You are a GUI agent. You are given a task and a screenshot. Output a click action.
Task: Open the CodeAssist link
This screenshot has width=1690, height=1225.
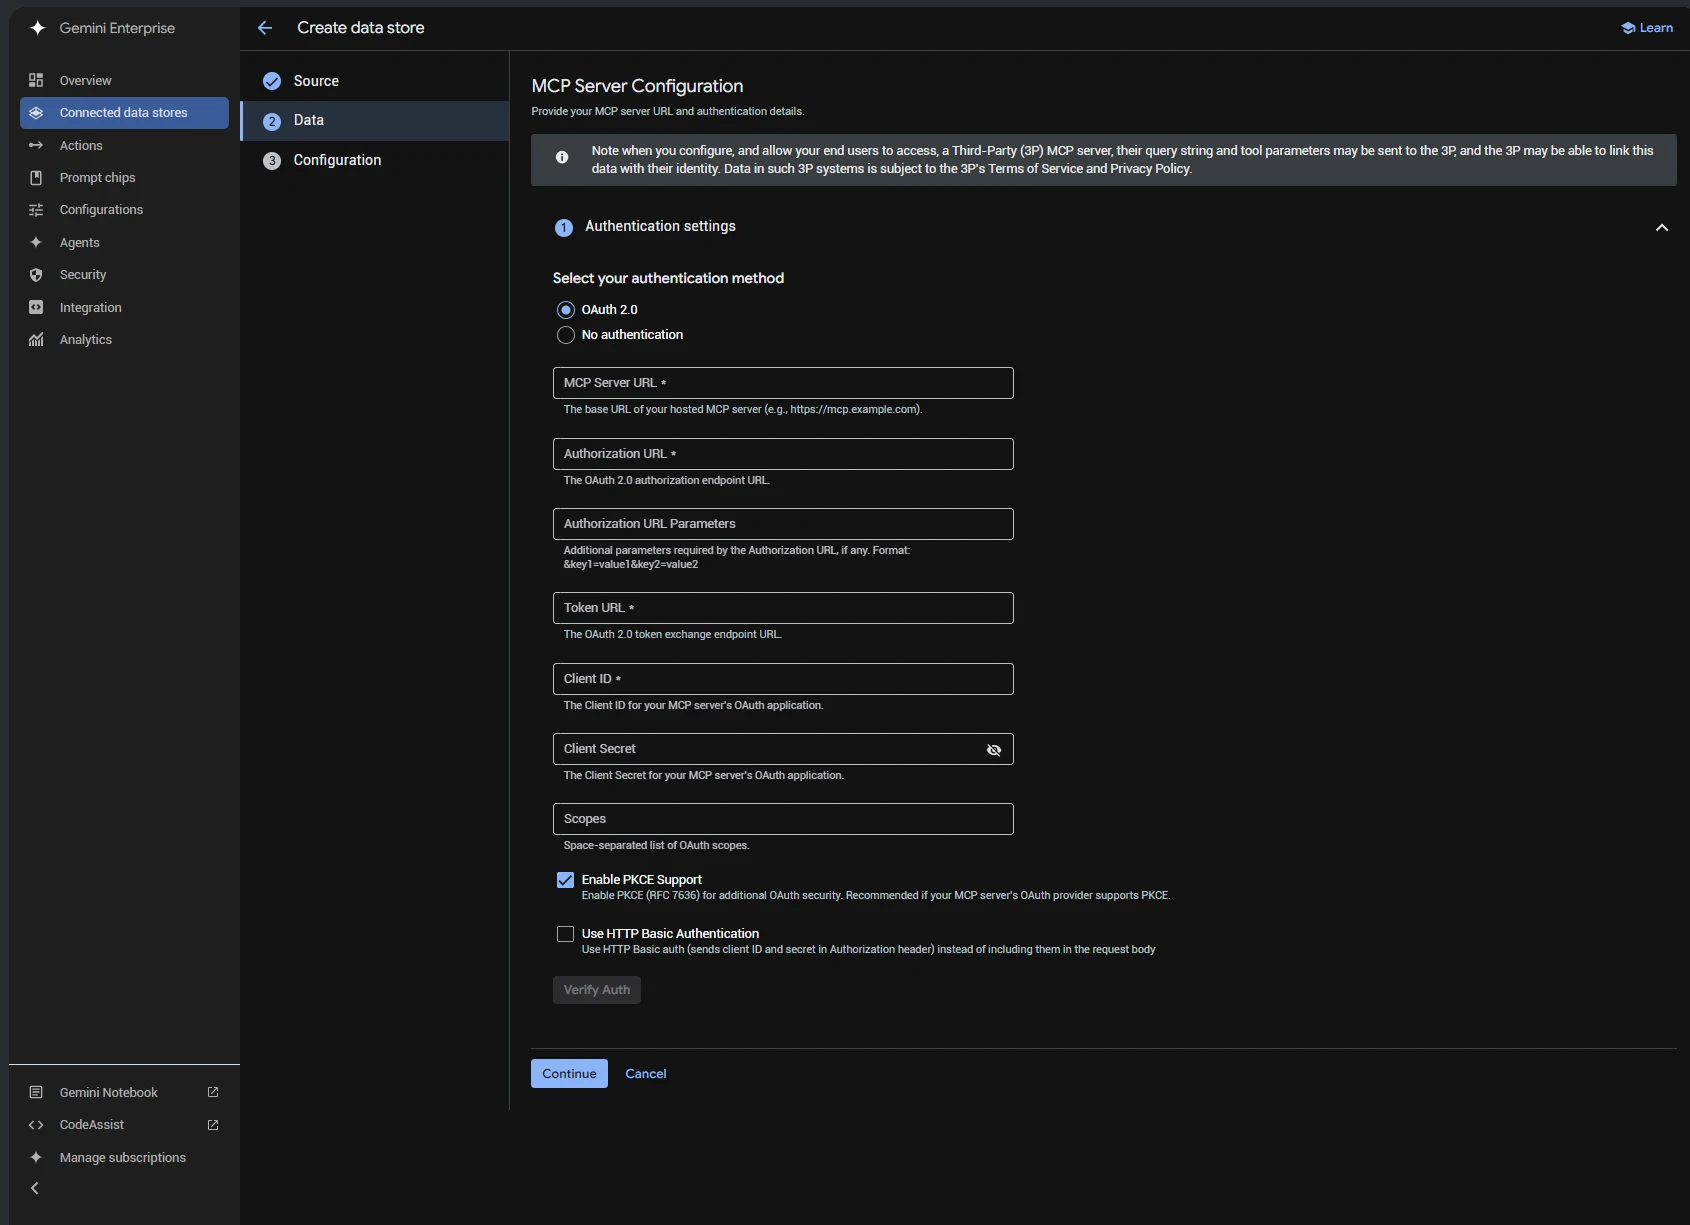tap(124, 1125)
